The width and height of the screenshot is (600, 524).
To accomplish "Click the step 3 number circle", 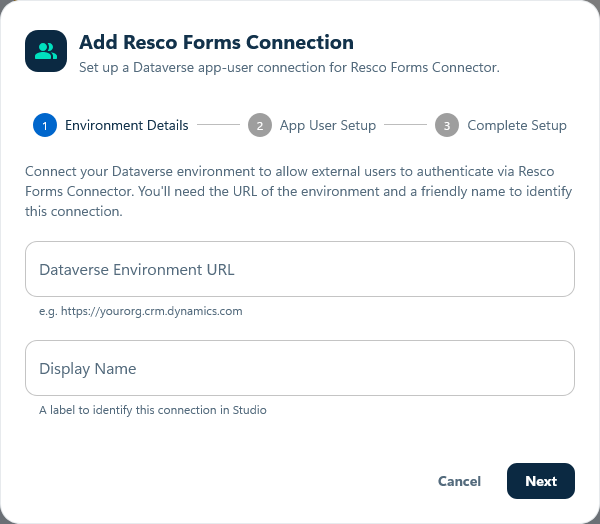I will [x=447, y=125].
